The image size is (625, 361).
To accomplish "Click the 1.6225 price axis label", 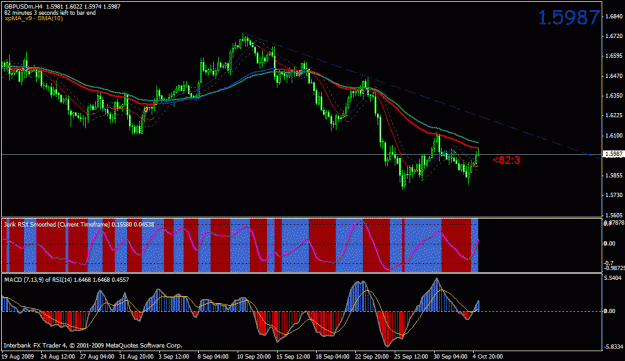I will point(614,116).
